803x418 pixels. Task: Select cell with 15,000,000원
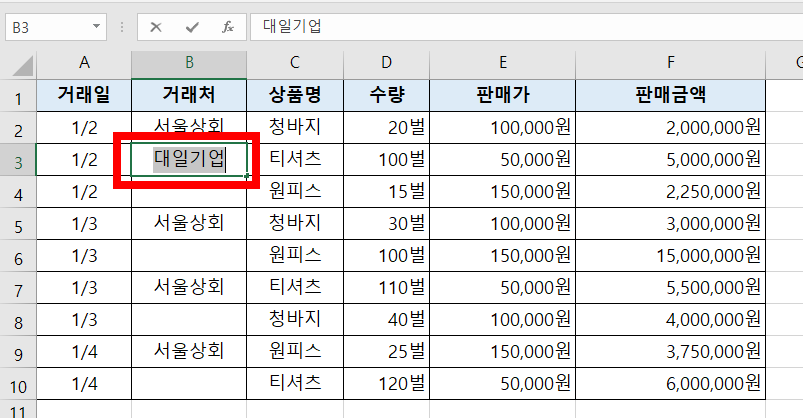point(670,256)
